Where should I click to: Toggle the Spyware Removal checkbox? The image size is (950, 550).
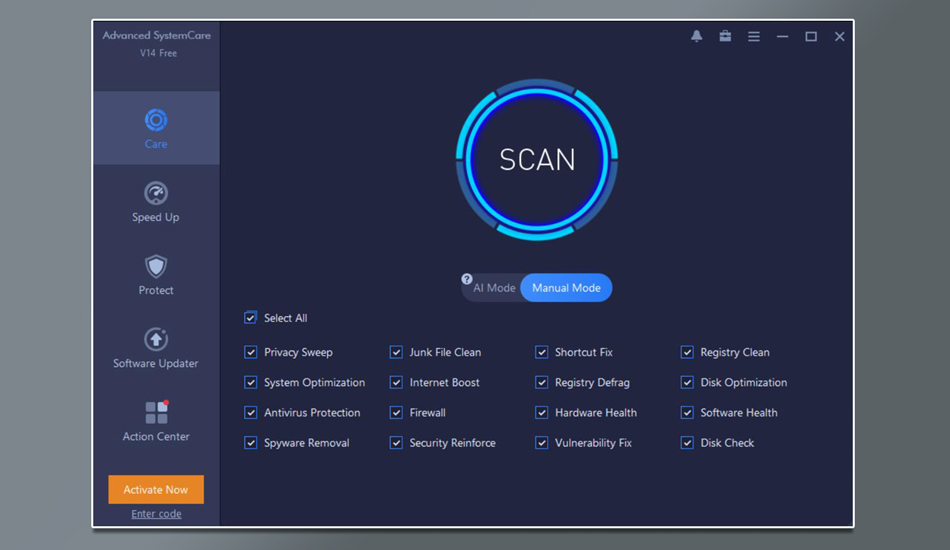click(x=250, y=442)
